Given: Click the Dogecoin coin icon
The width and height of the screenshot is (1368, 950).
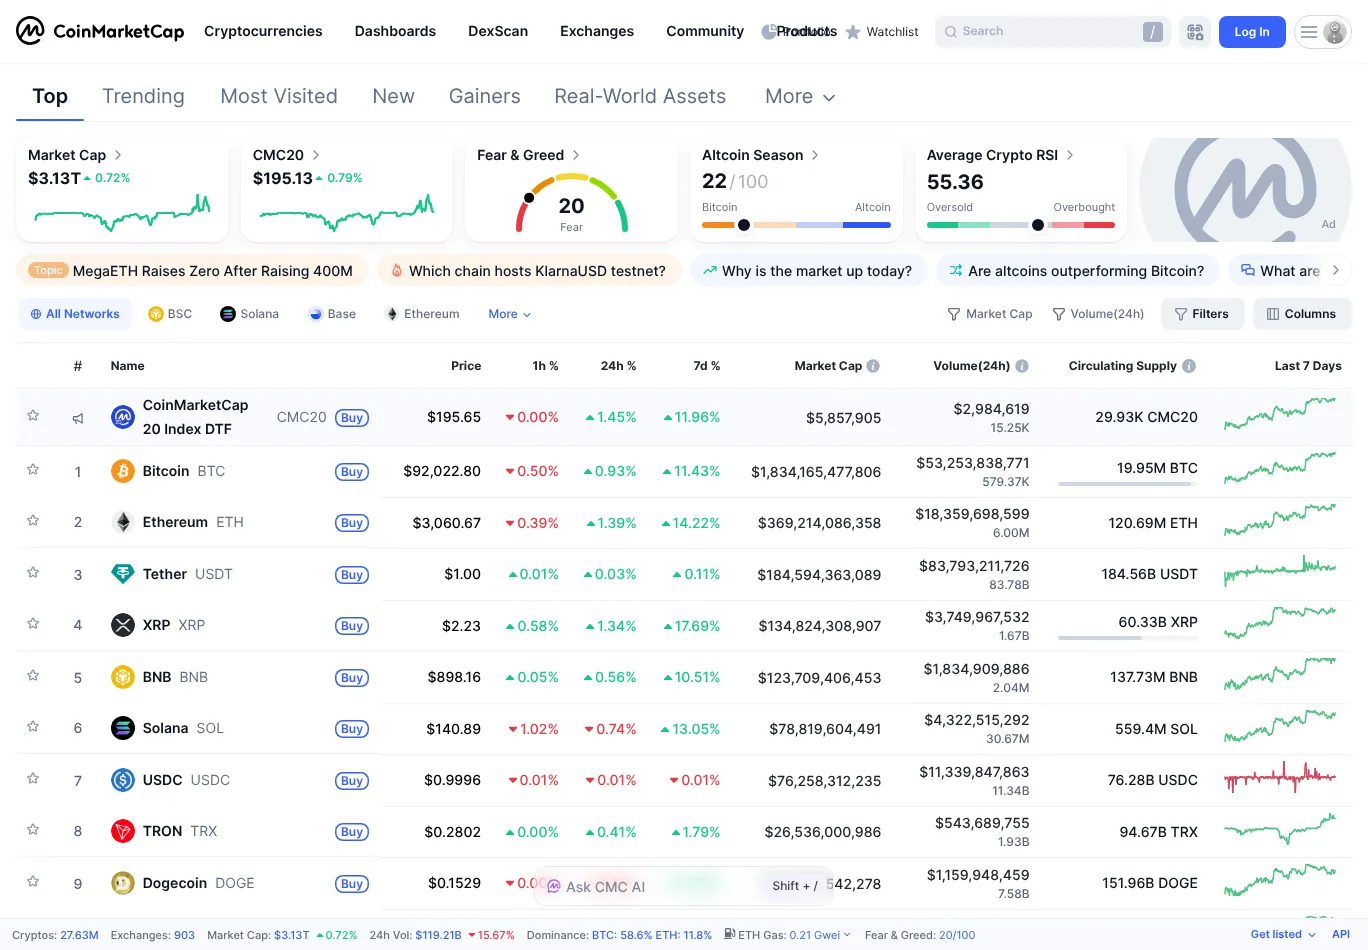Looking at the screenshot, I should pos(123,883).
